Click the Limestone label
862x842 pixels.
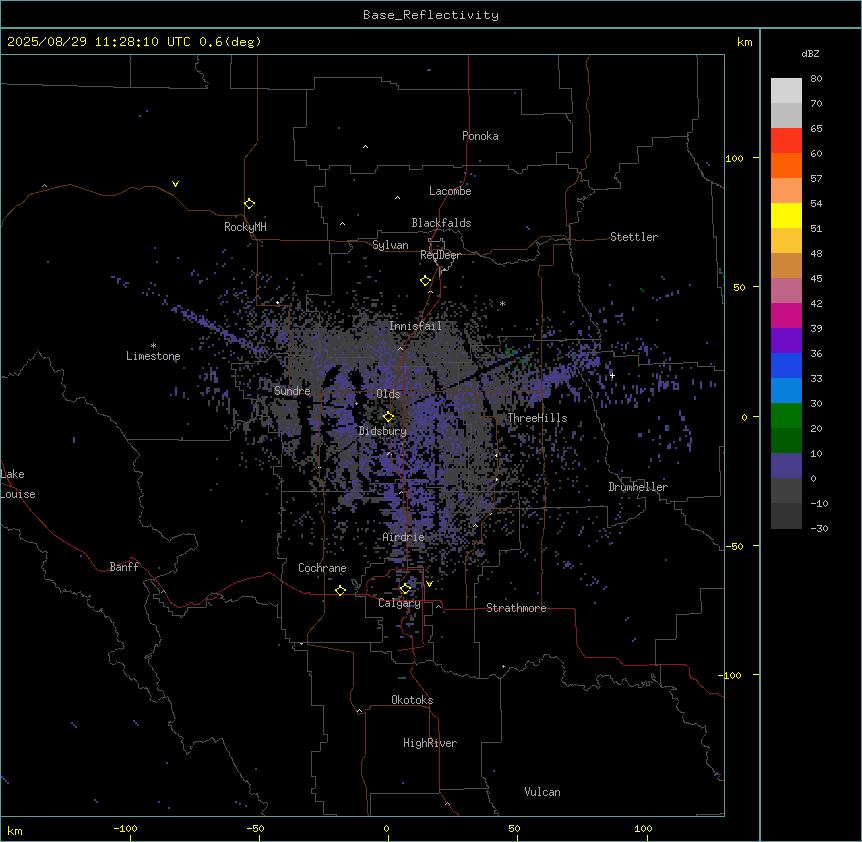153,356
